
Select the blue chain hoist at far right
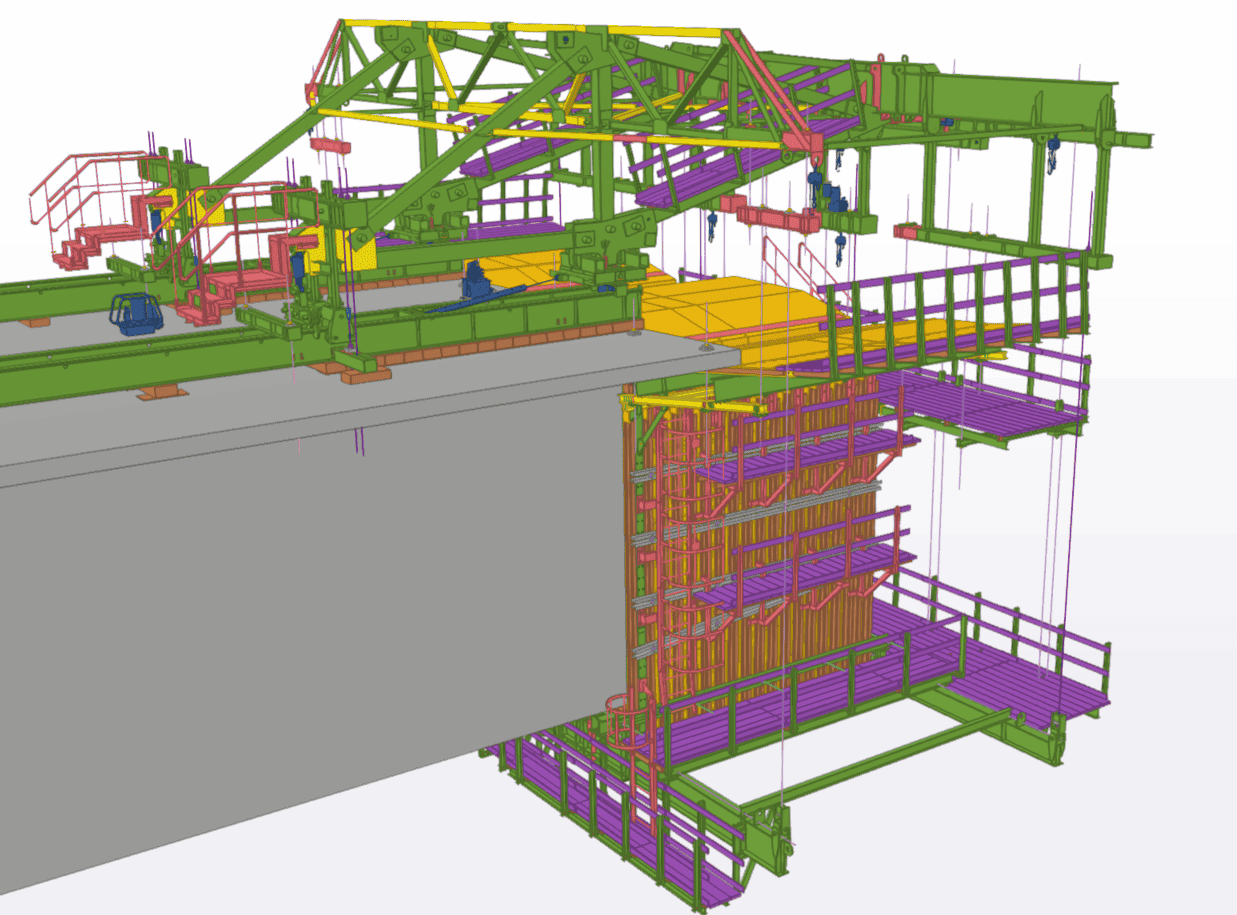point(1052,155)
